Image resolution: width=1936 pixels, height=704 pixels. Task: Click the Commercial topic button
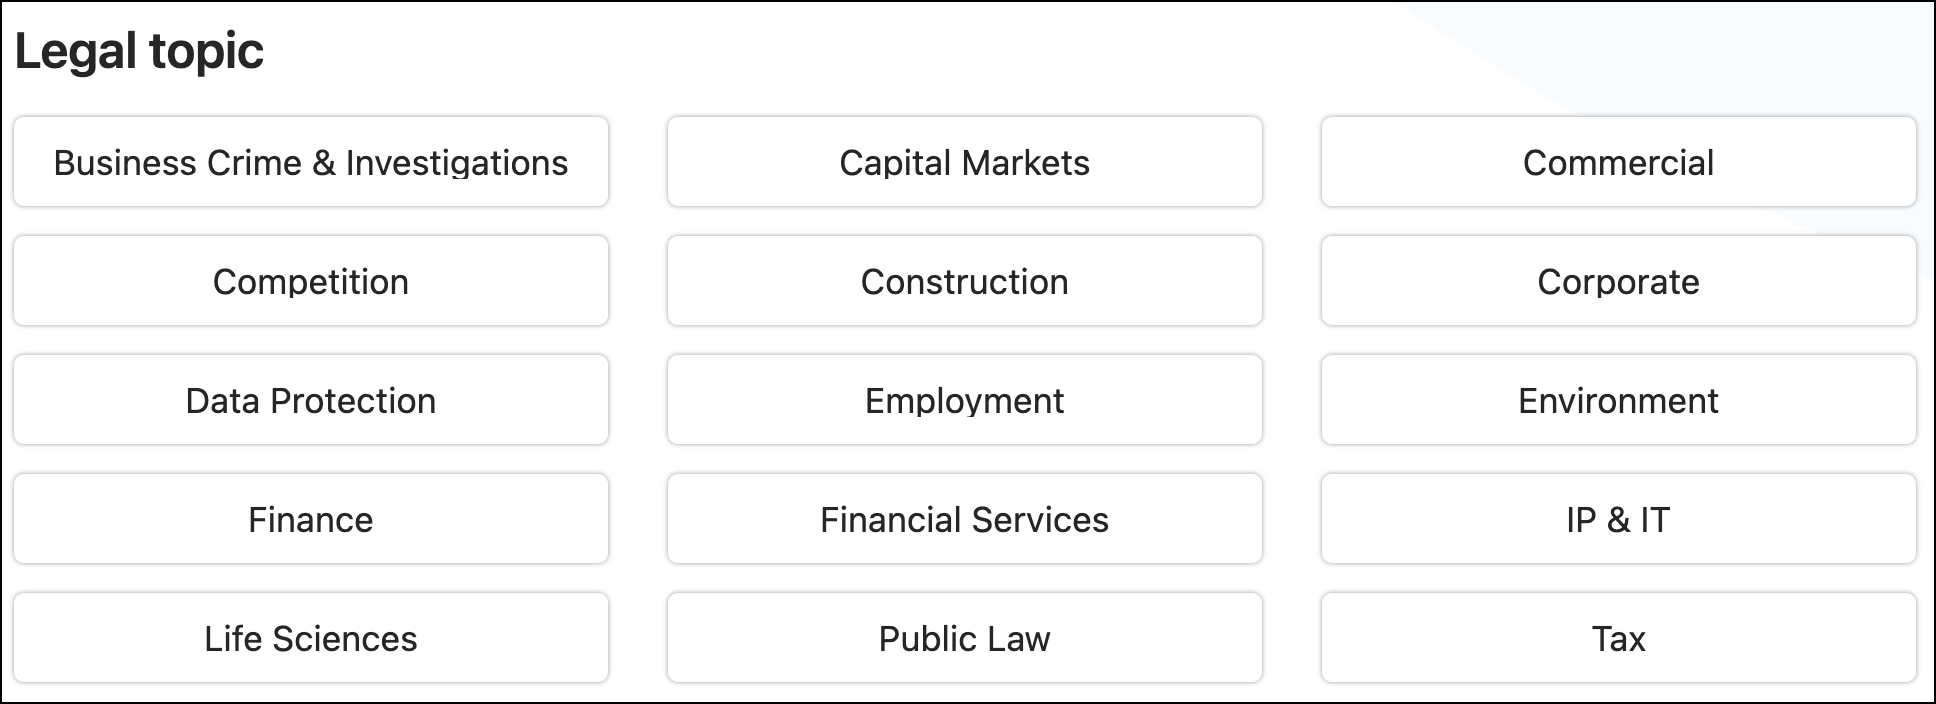[1618, 162]
